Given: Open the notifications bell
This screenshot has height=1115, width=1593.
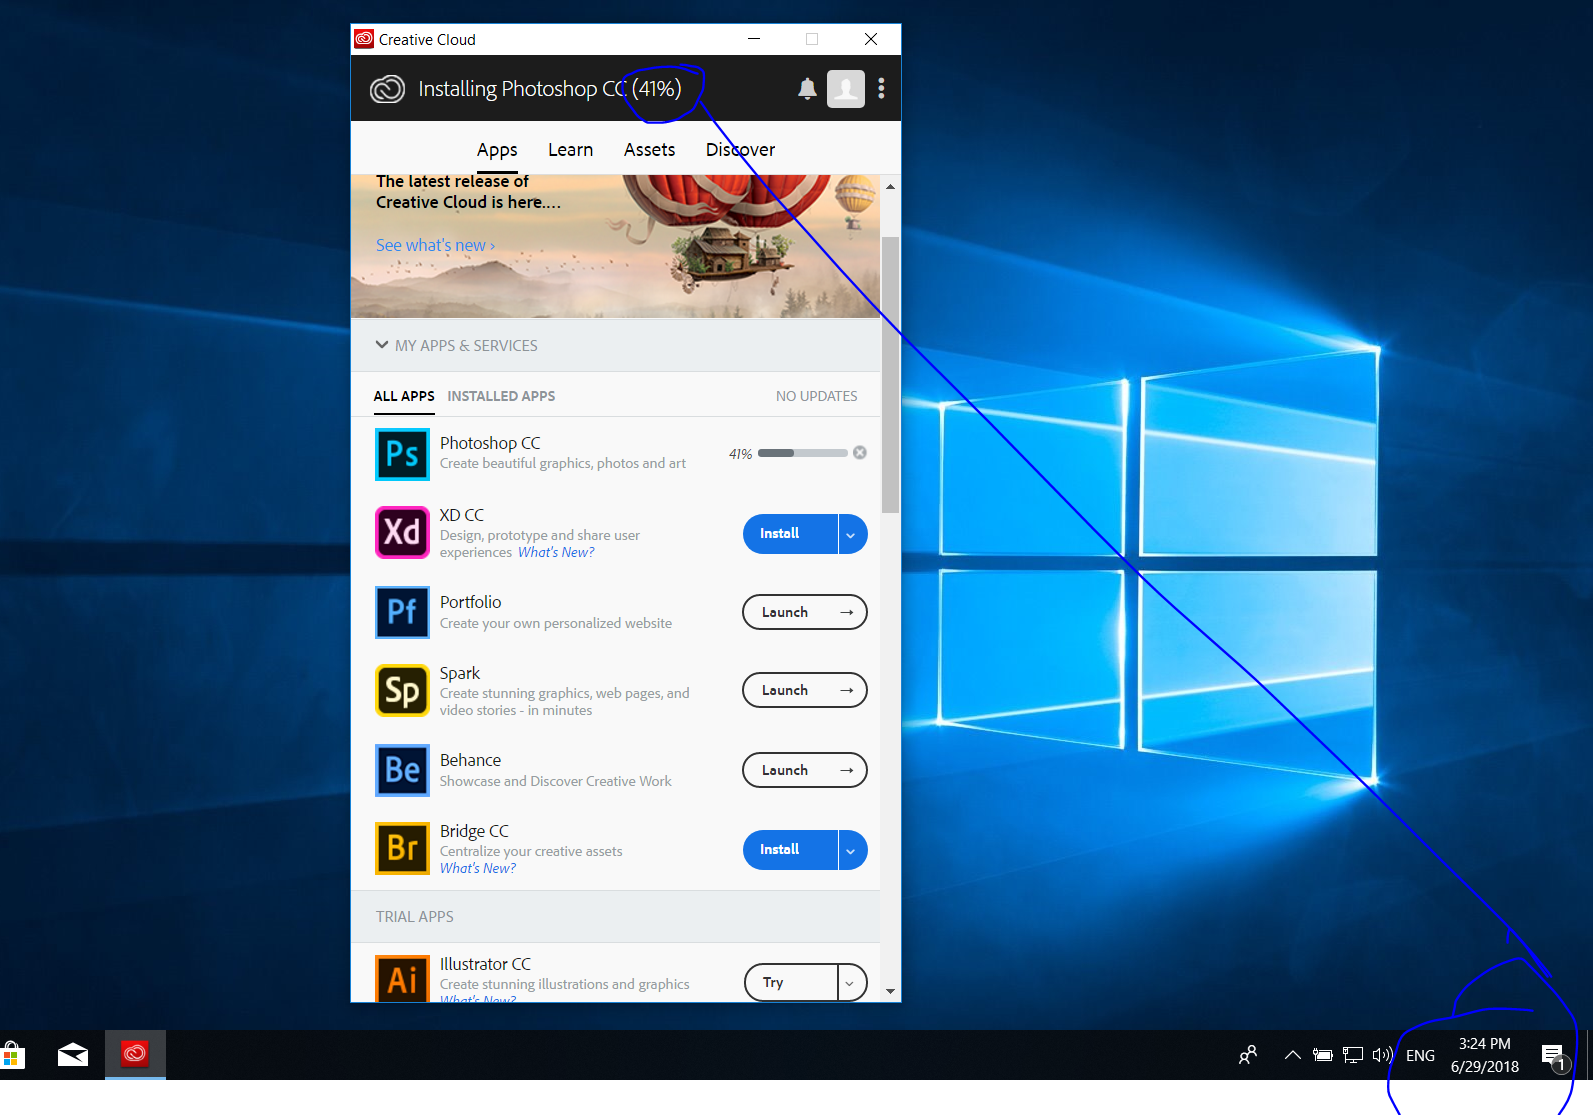Looking at the screenshot, I should (807, 89).
